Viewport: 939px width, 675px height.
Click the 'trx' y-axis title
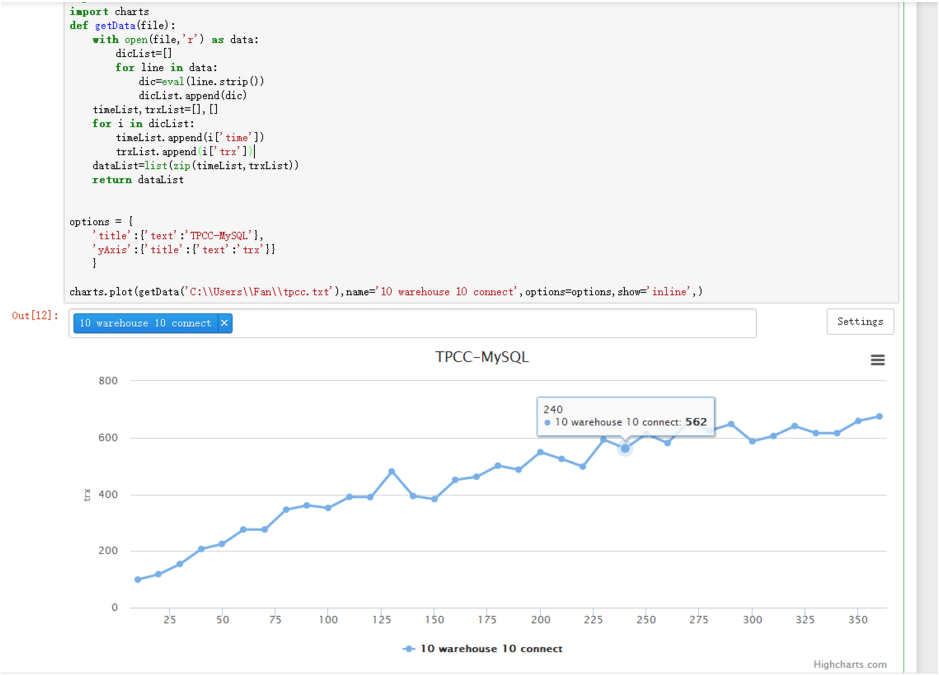coord(87,495)
